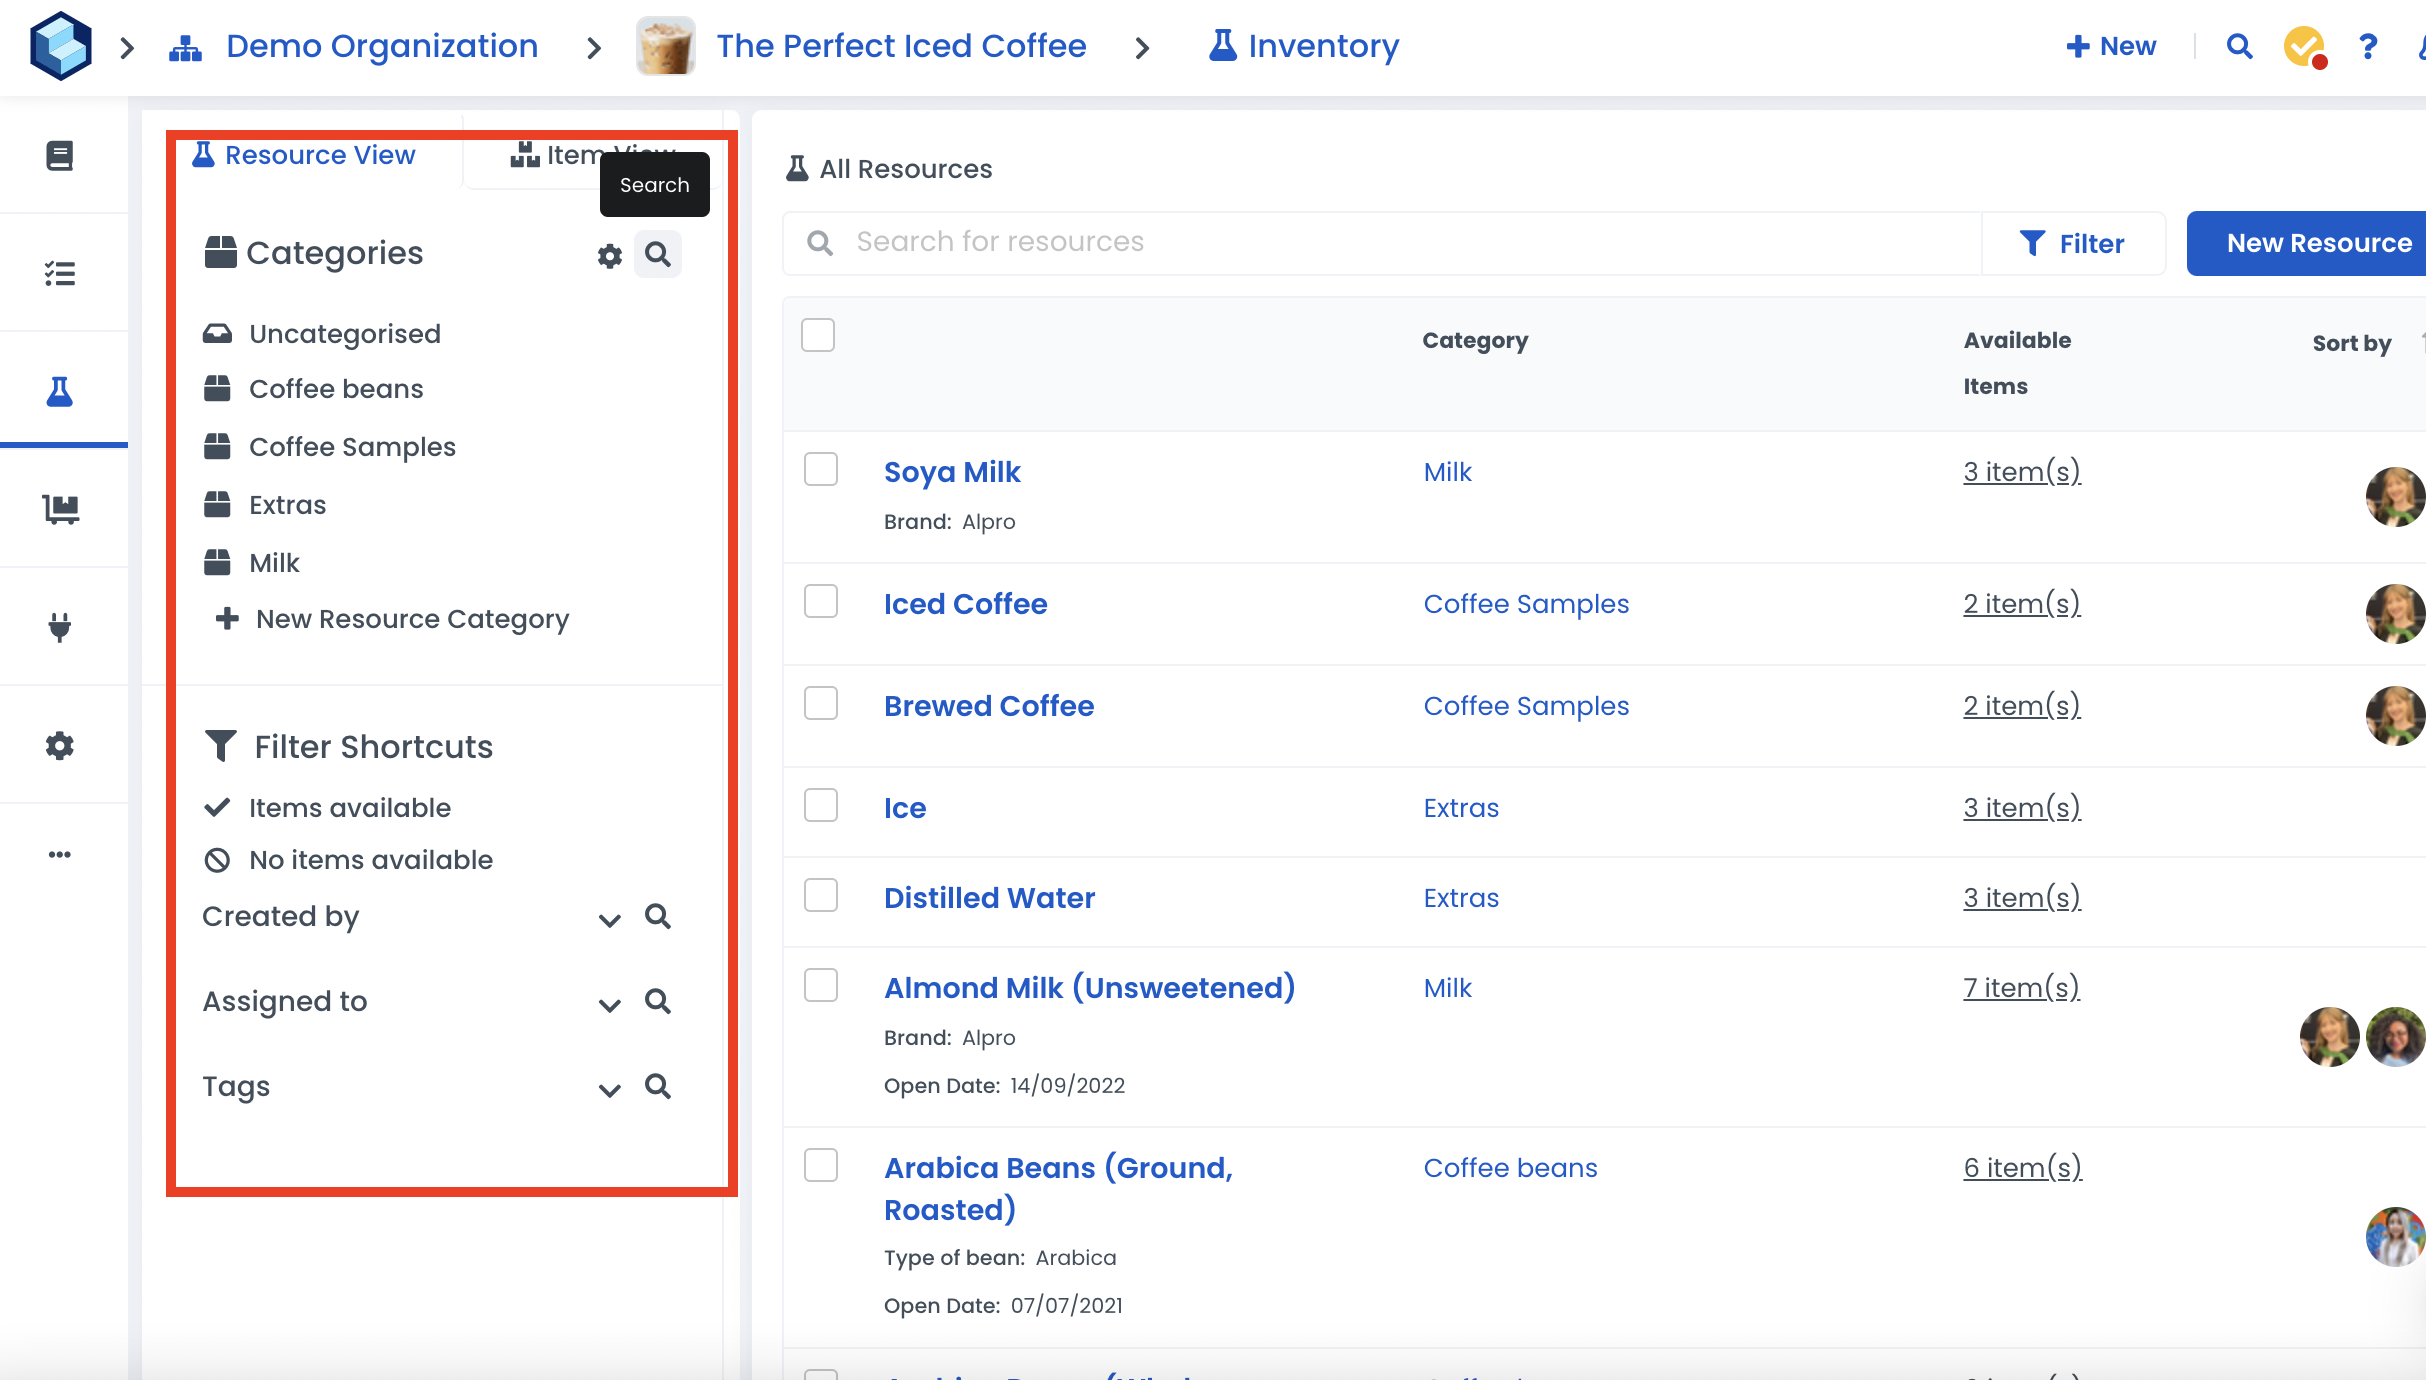Screen dimensions: 2426x1380
Task: Toggle the select-all resources checkbox
Action: click(818, 335)
